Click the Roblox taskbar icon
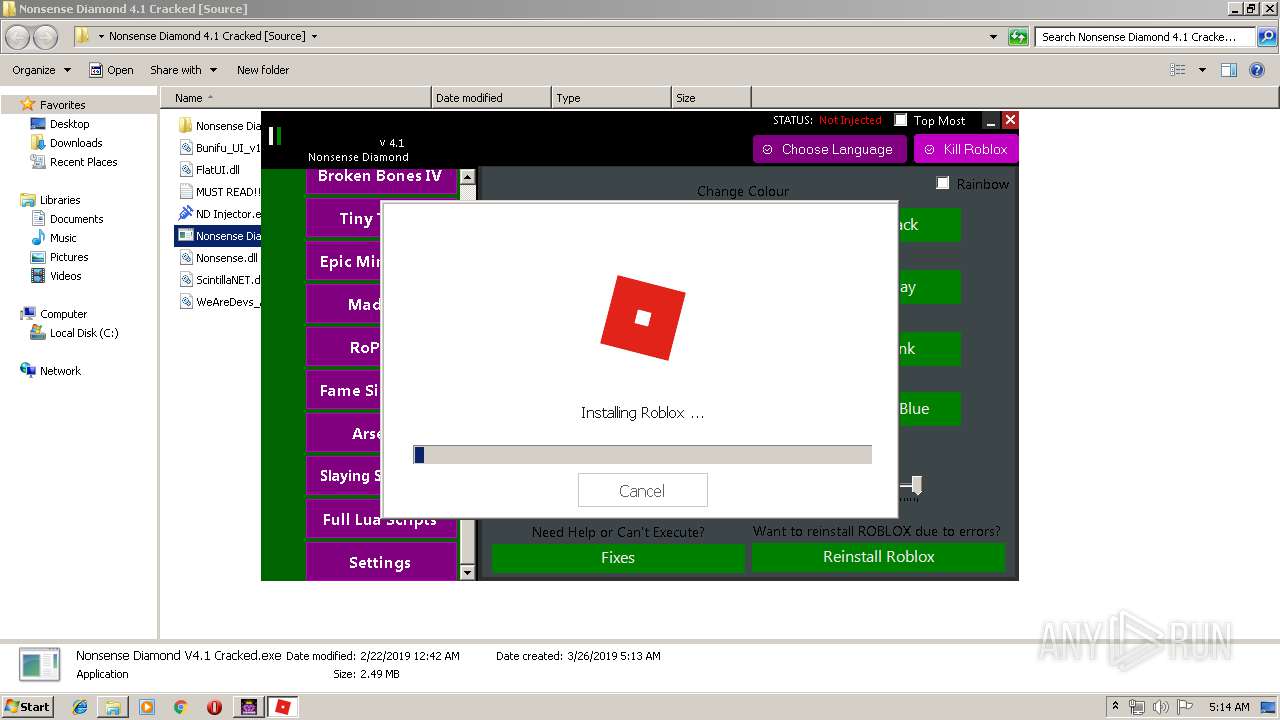This screenshot has height=720, width=1280. tap(283, 707)
